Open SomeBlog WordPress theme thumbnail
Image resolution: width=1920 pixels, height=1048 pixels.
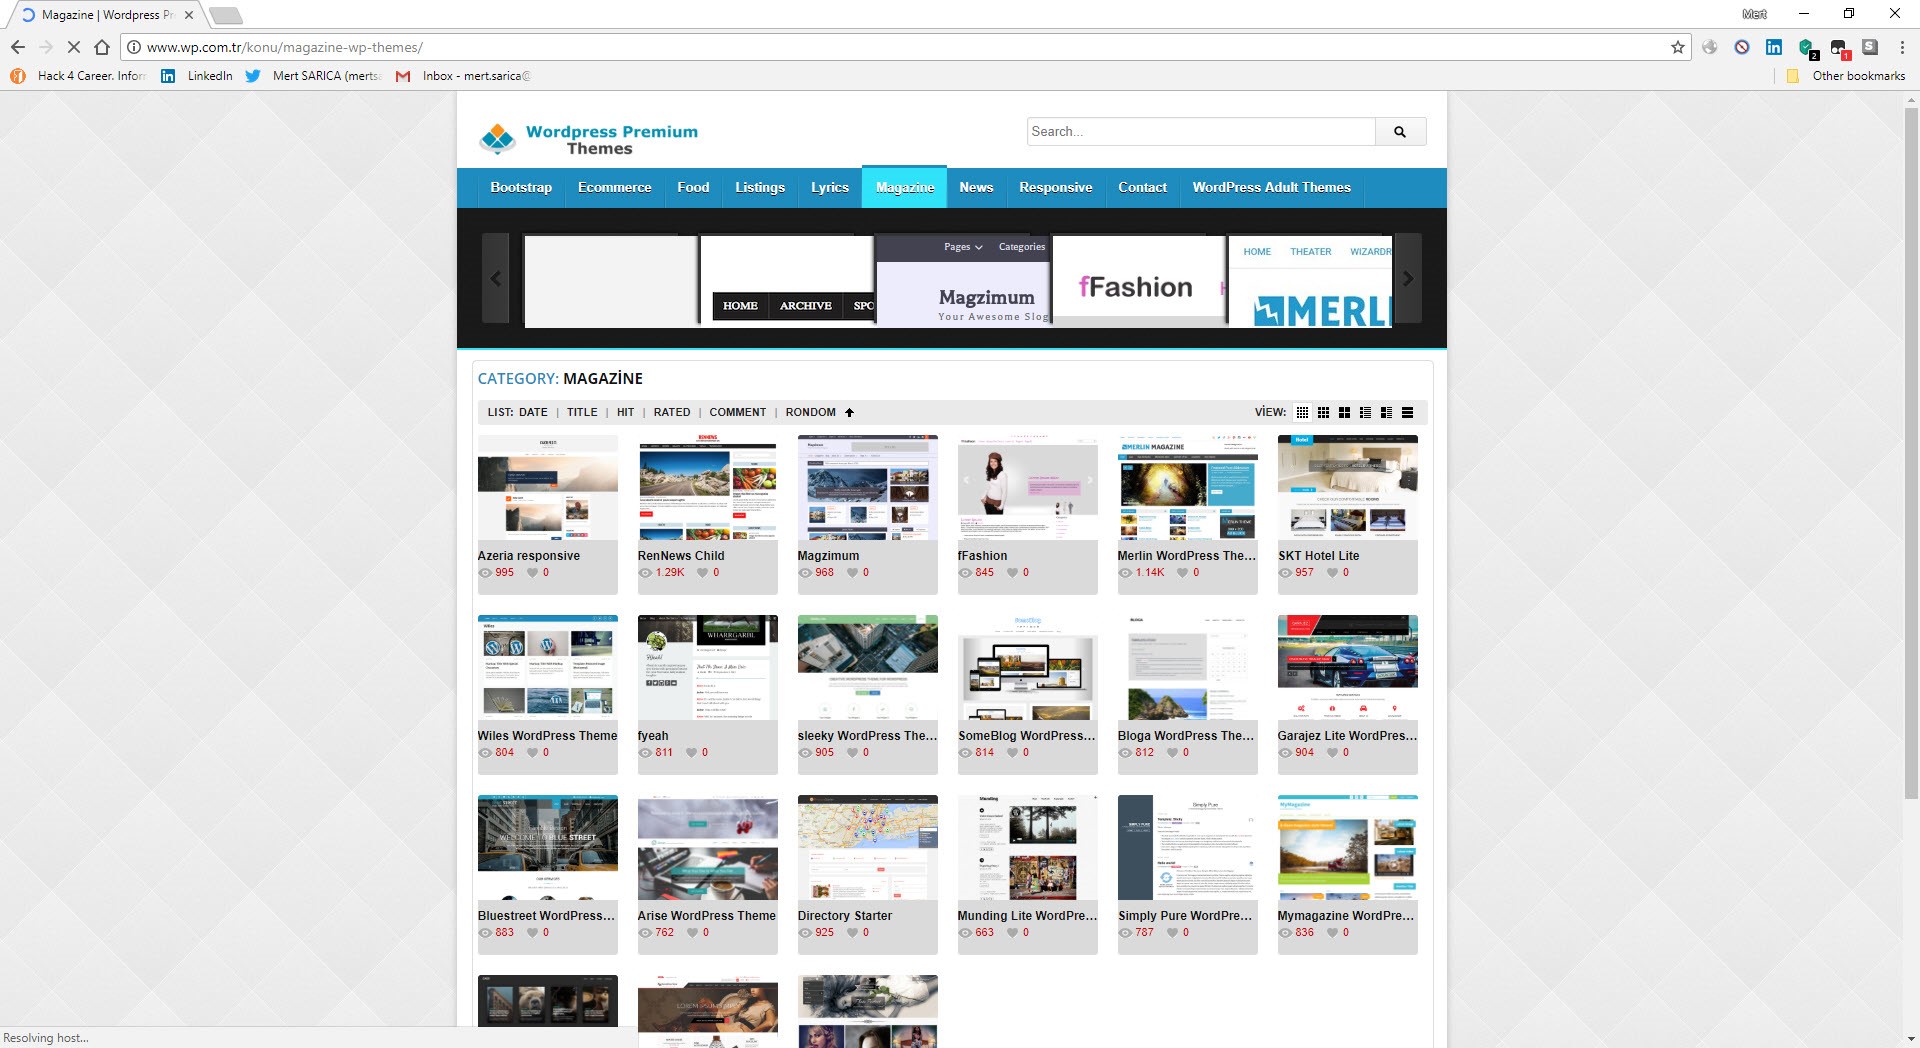click(1028, 668)
